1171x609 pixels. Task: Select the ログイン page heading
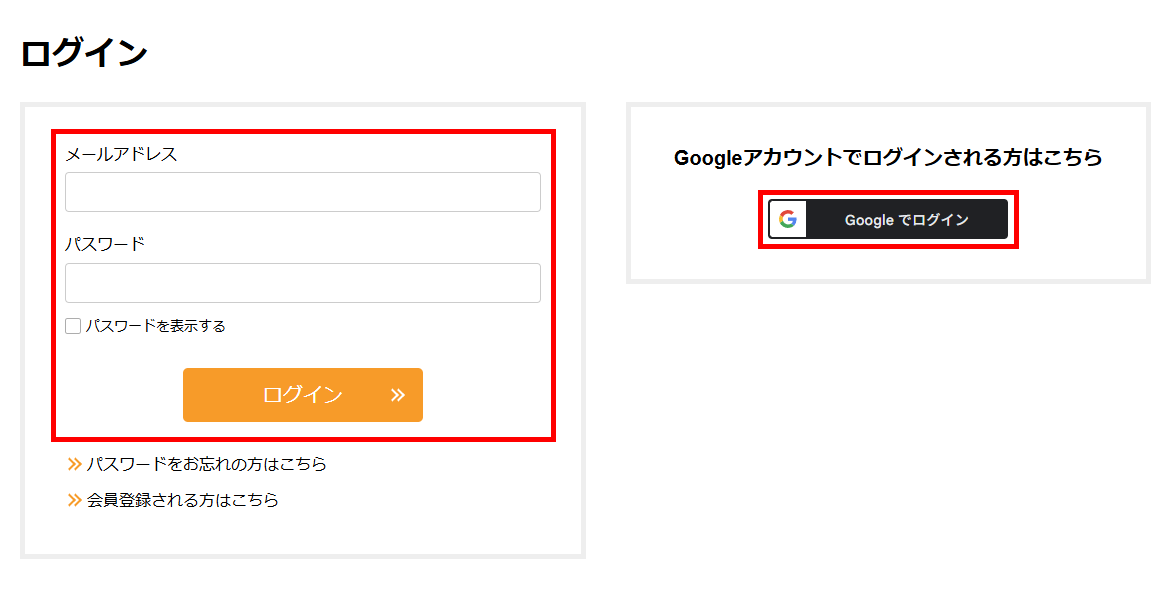point(83,51)
